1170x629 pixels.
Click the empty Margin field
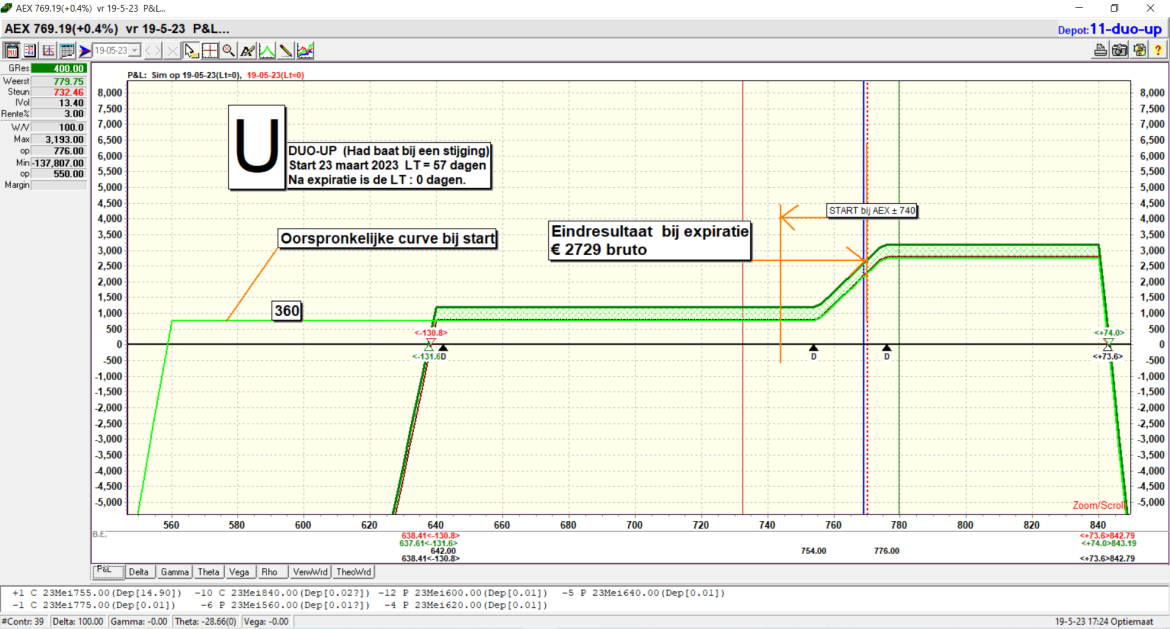coord(58,185)
